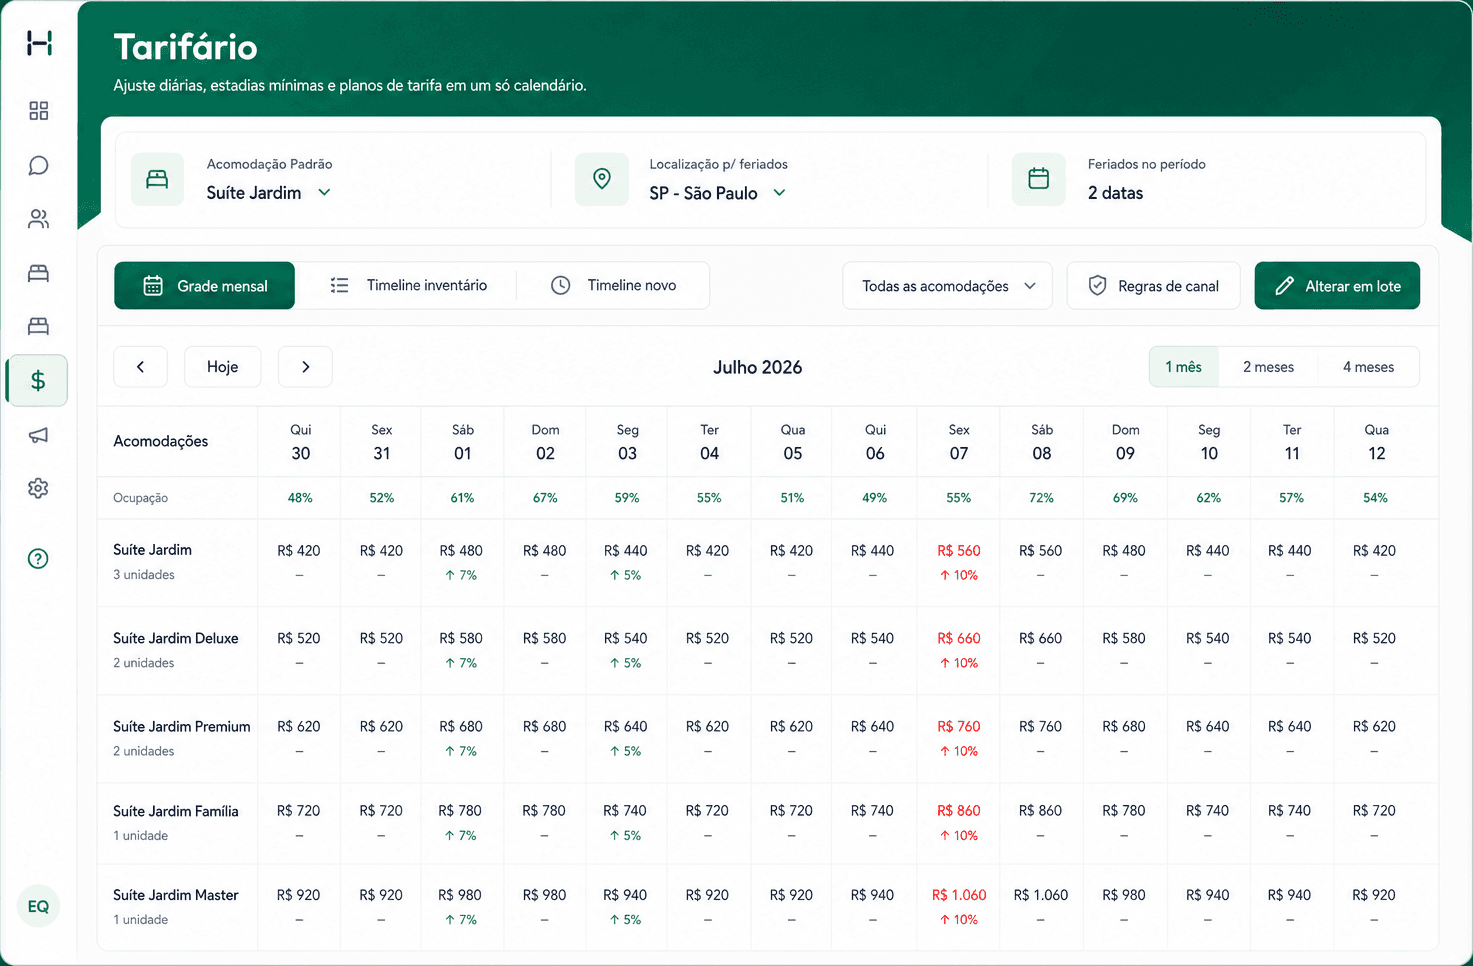
Task: Click the 2 datas holidays value
Action: [x=1115, y=193]
